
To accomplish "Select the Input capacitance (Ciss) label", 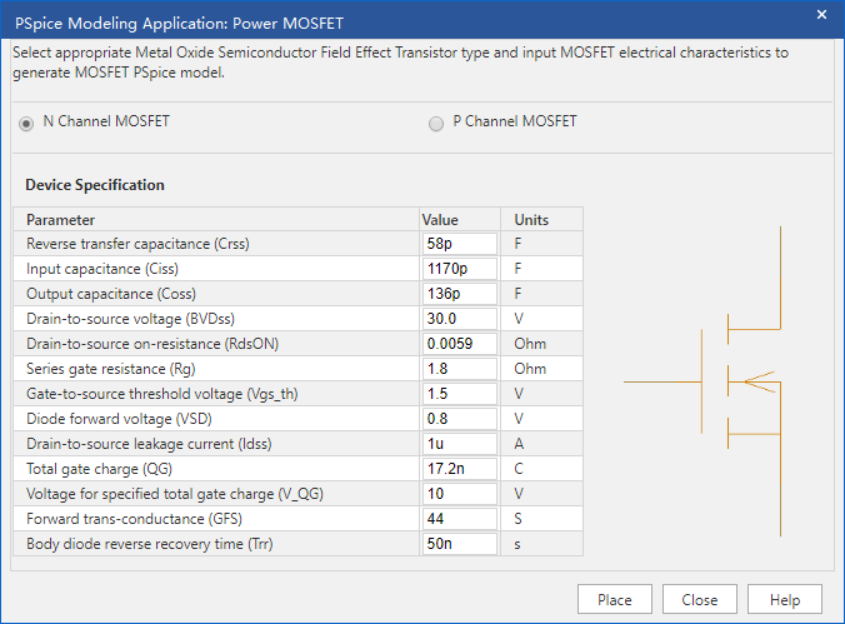I will pos(102,268).
